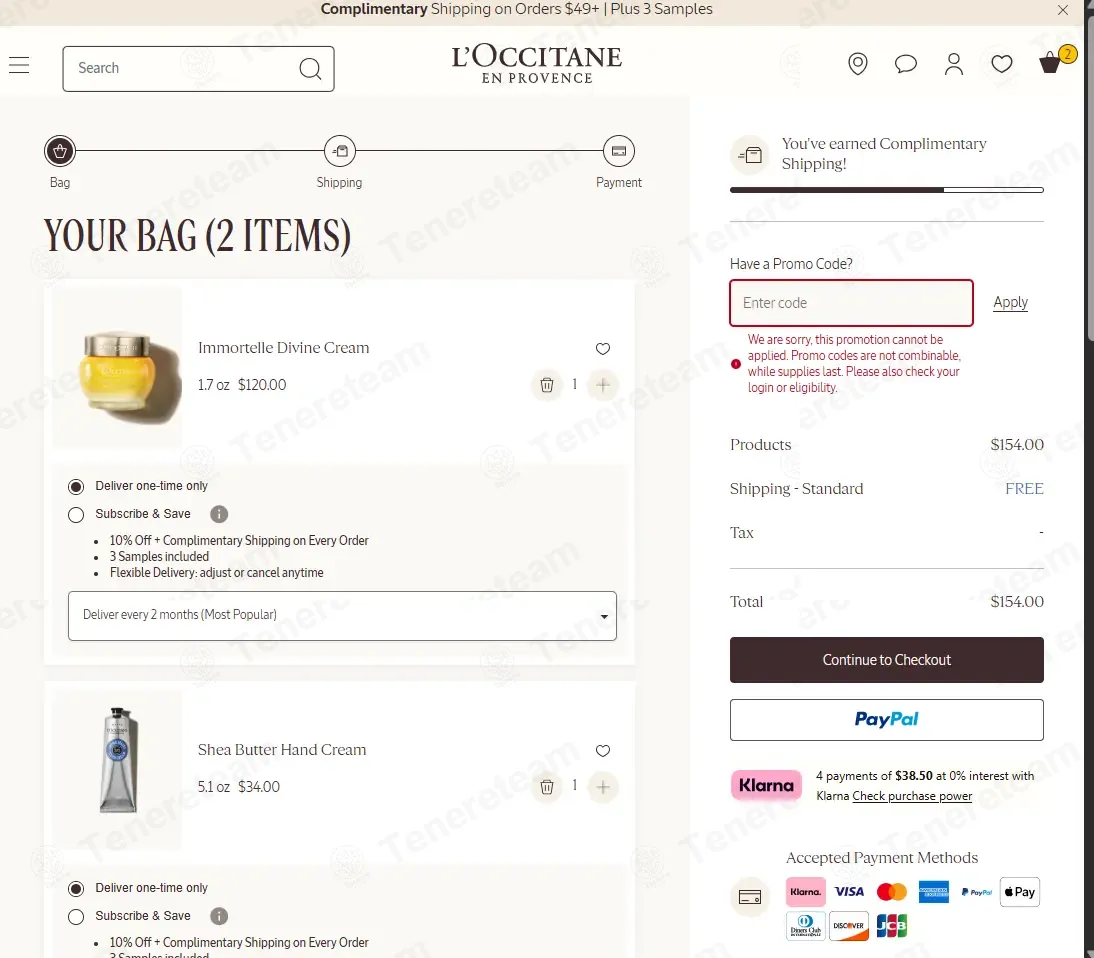The image size is (1094, 958).
Task: Go to the Shipping step
Action: point(340,151)
